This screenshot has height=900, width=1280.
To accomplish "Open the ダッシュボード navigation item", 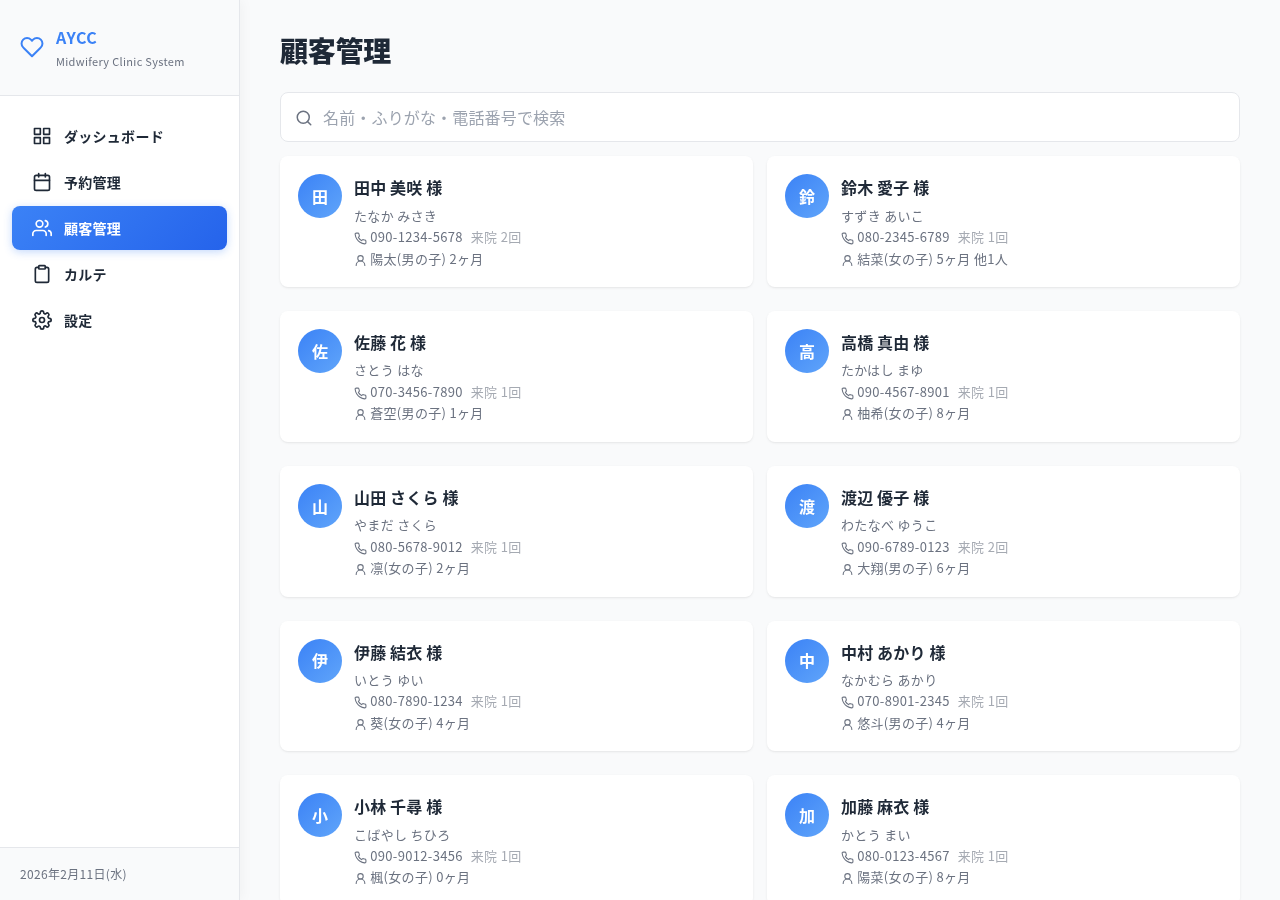I will [112, 135].
